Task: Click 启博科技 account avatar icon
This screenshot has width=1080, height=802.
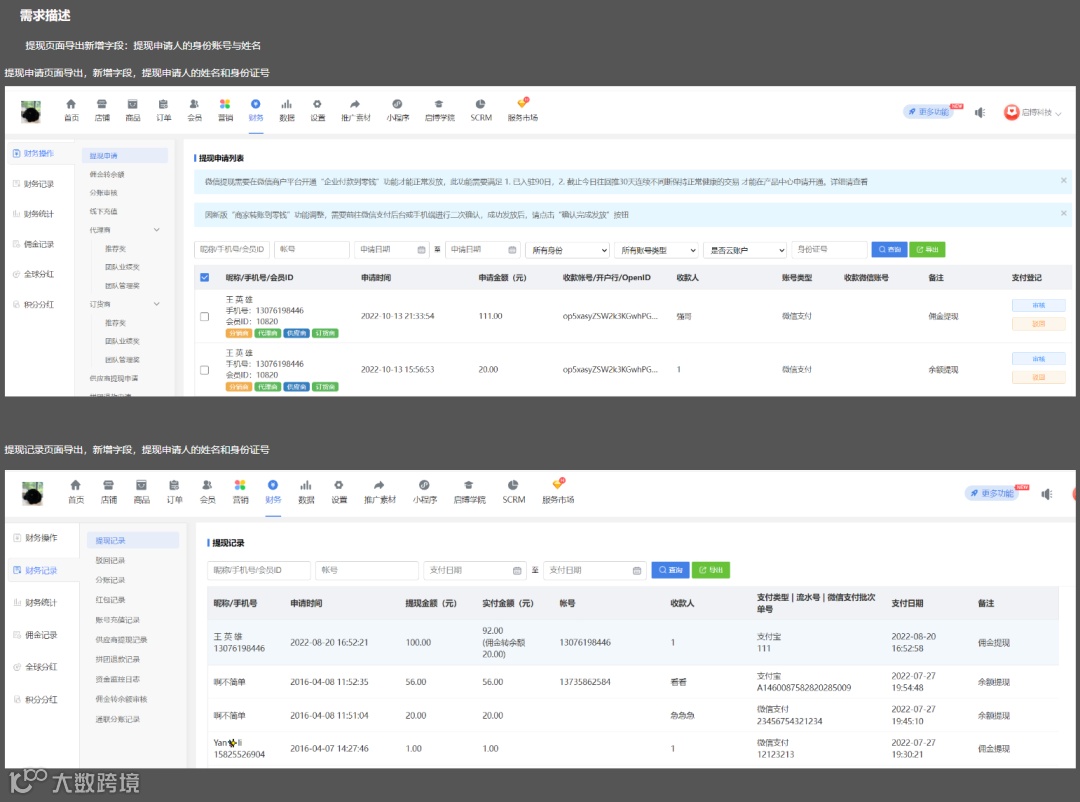Action: coord(1011,112)
